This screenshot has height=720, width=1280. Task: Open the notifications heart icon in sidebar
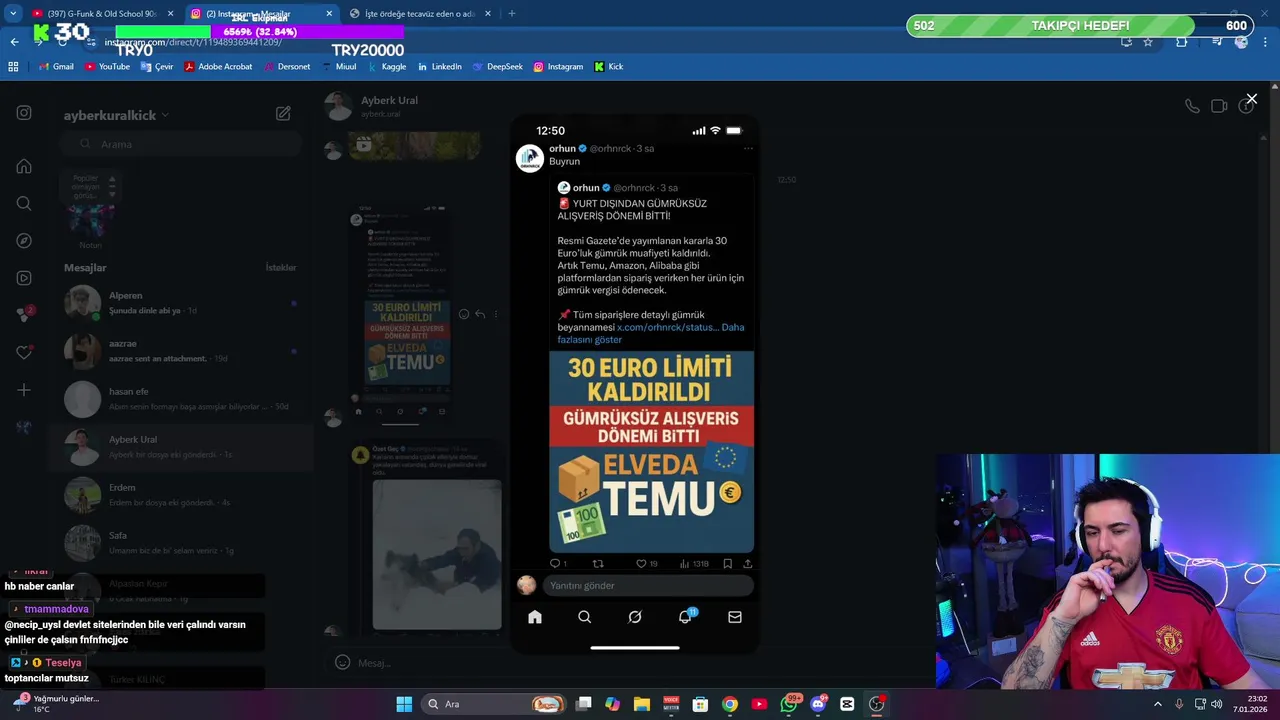[24, 353]
